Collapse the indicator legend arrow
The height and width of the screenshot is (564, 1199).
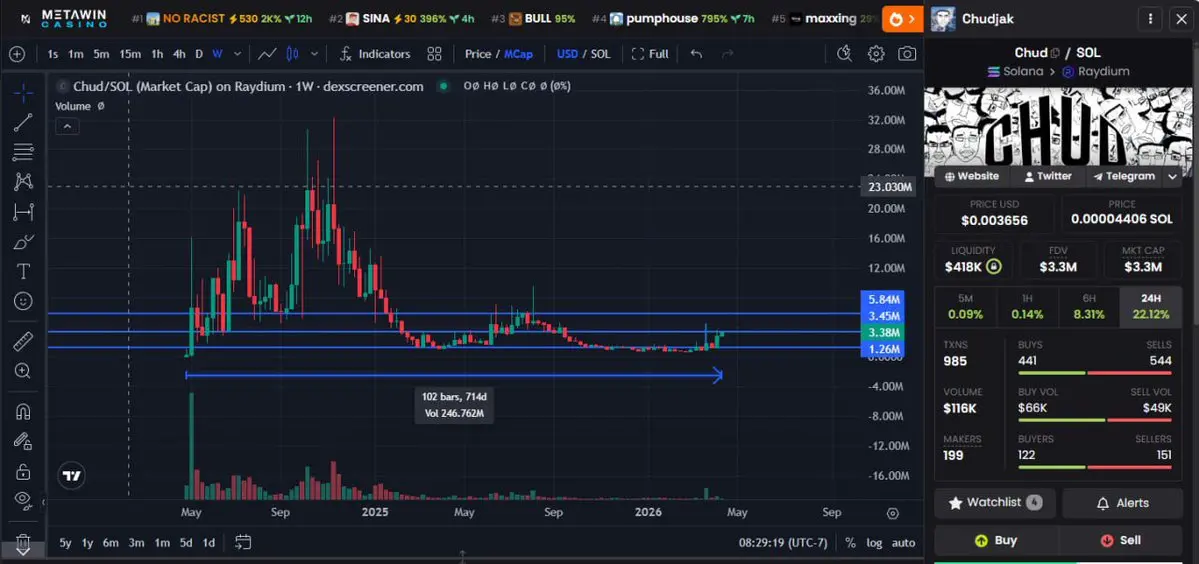click(67, 127)
